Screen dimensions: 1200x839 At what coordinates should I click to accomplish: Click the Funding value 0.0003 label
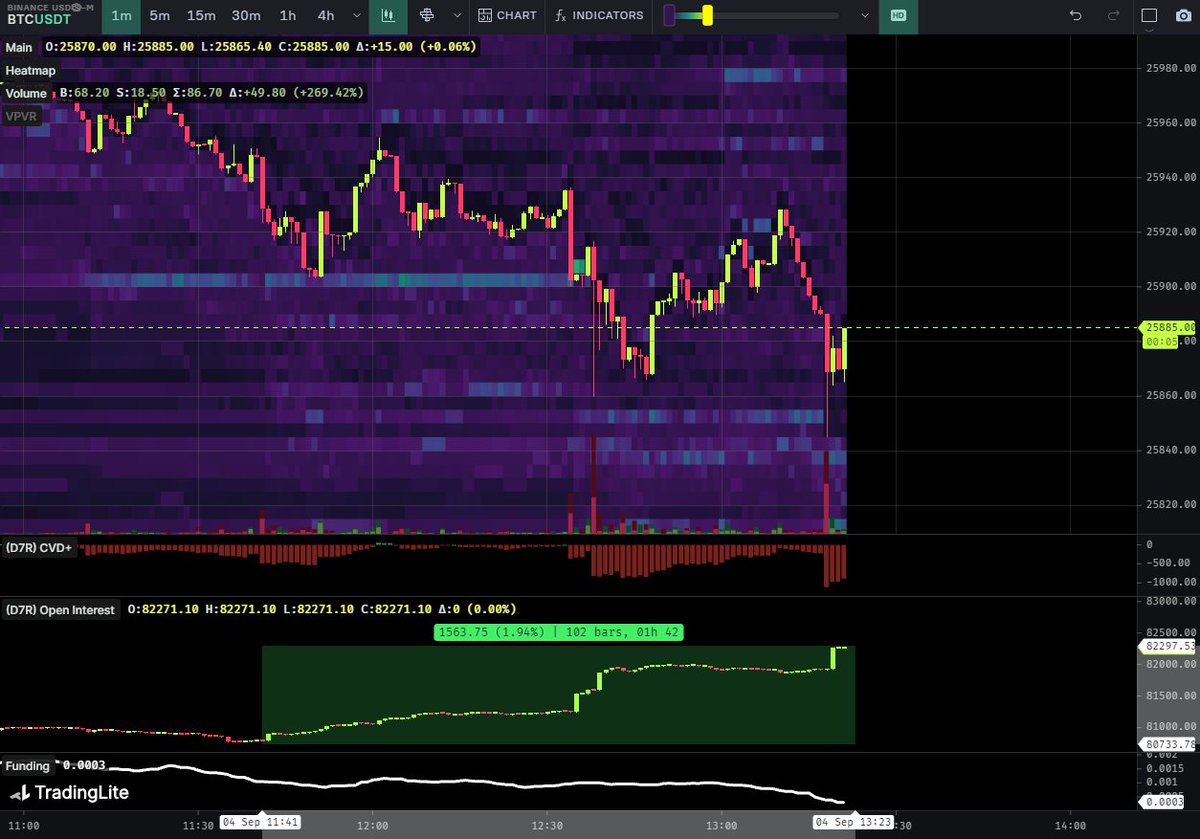click(84, 766)
